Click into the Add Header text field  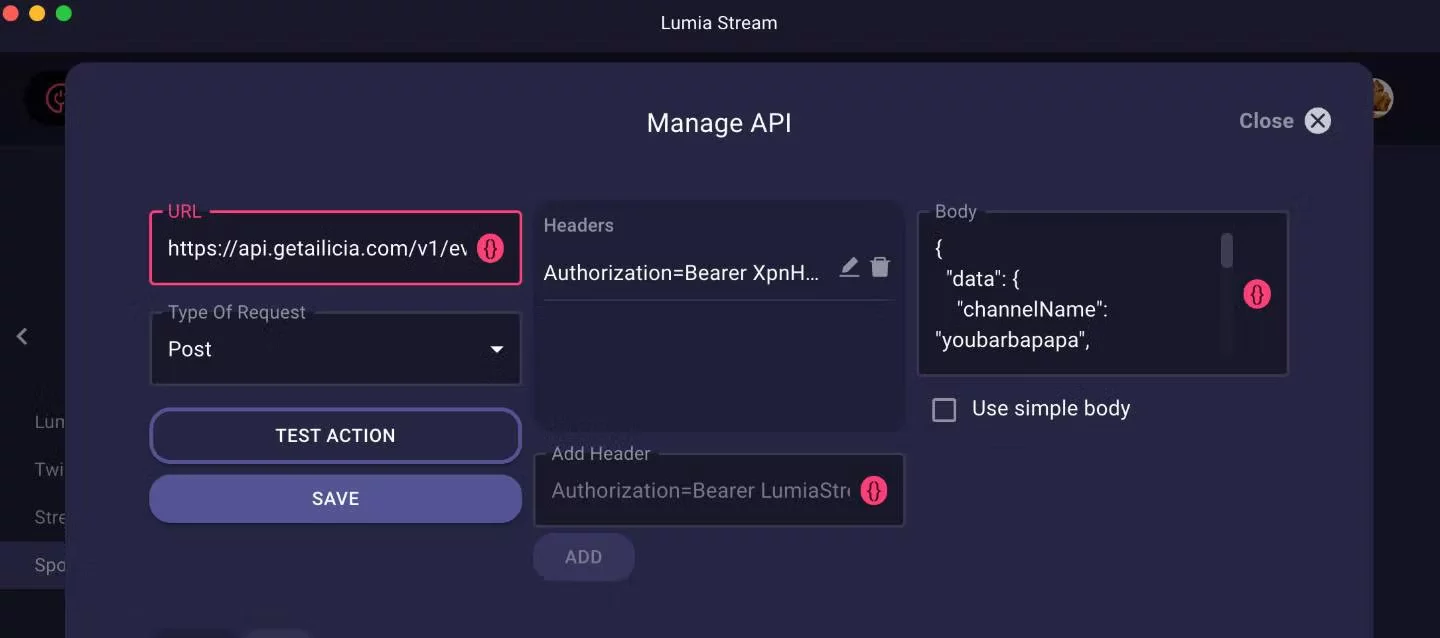[700, 490]
